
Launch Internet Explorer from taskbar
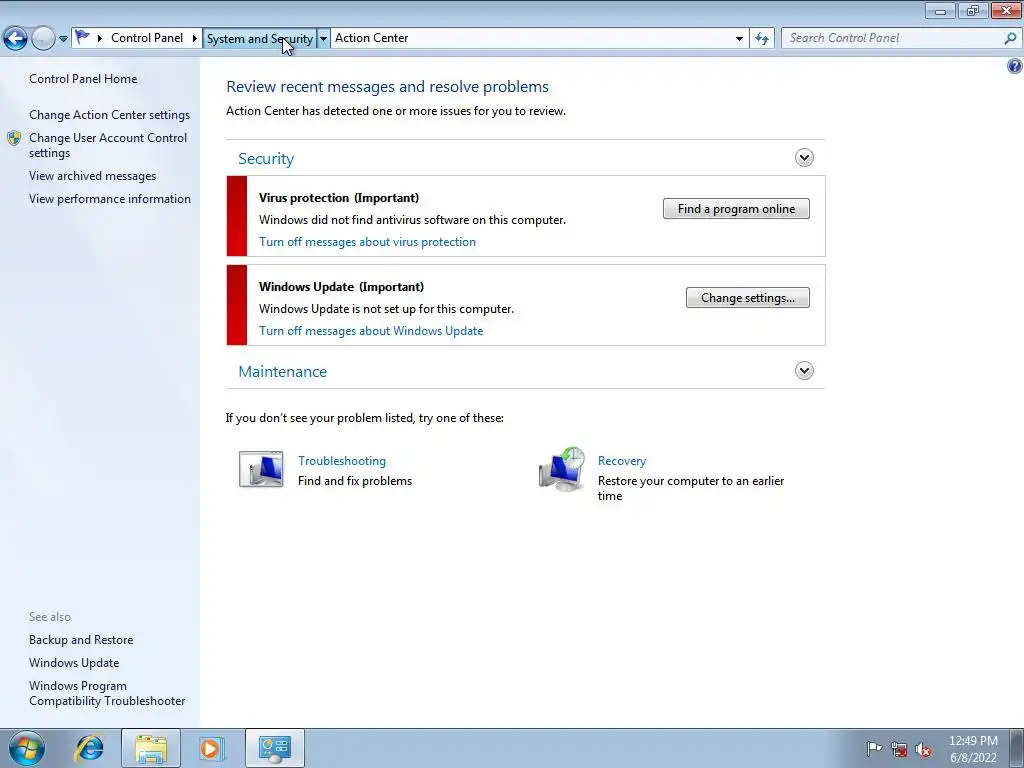point(89,748)
